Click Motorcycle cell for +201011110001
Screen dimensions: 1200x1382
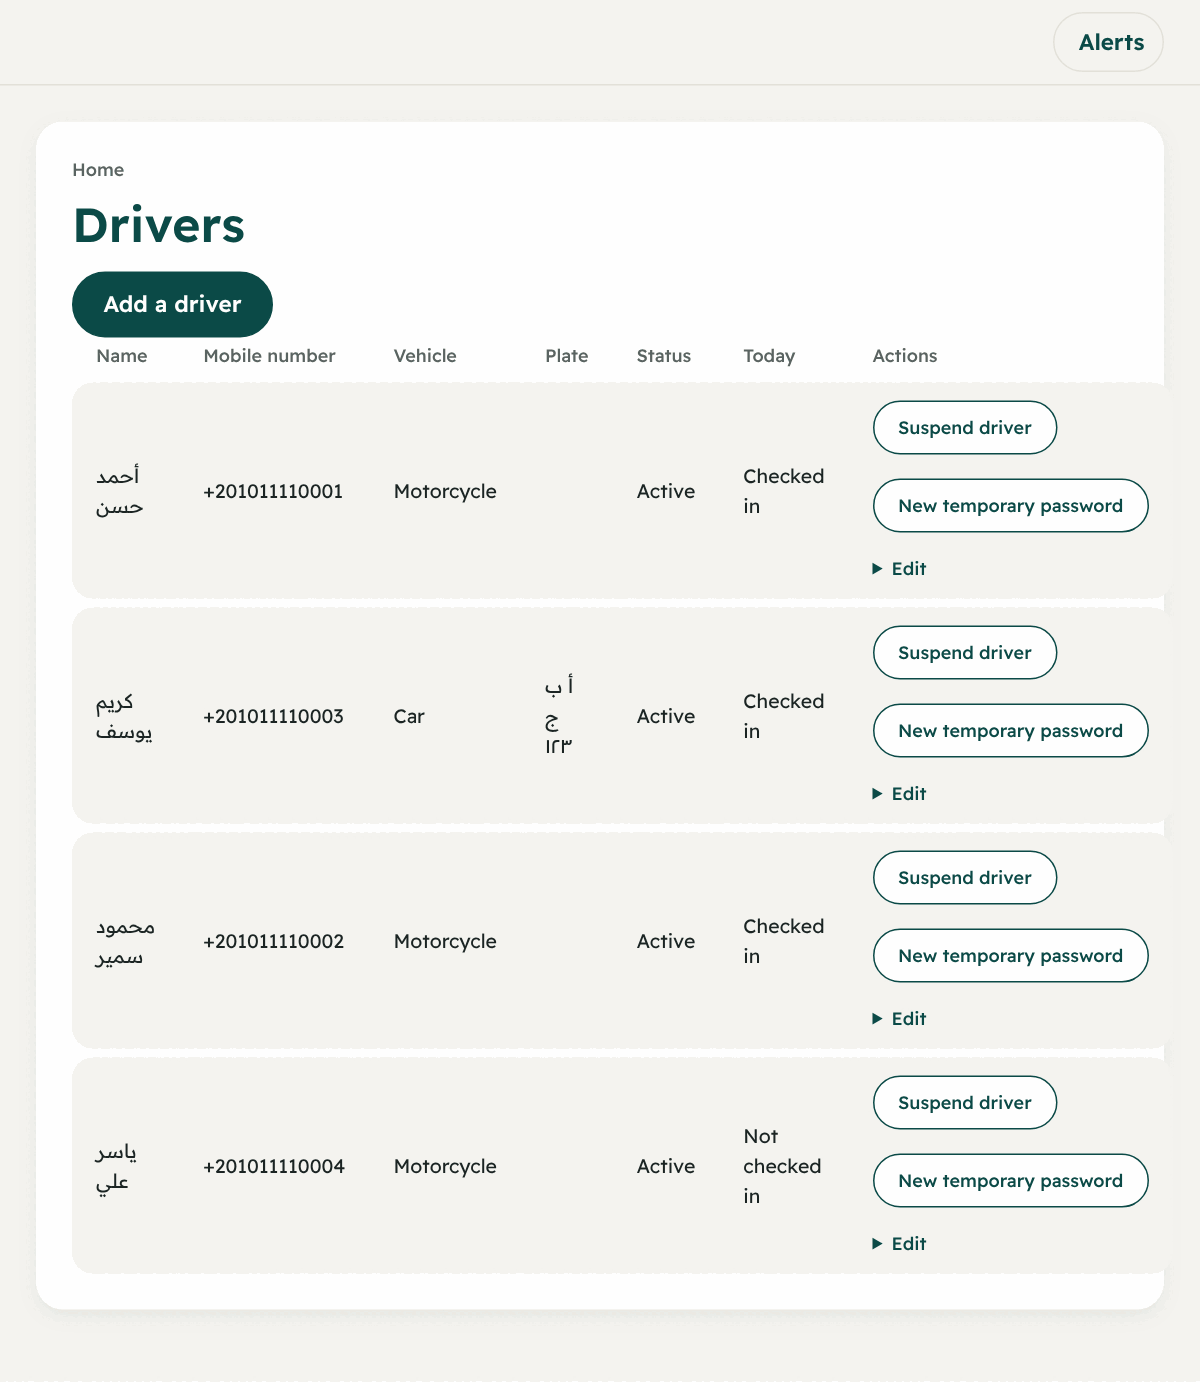pyautogui.click(x=445, y=492)
